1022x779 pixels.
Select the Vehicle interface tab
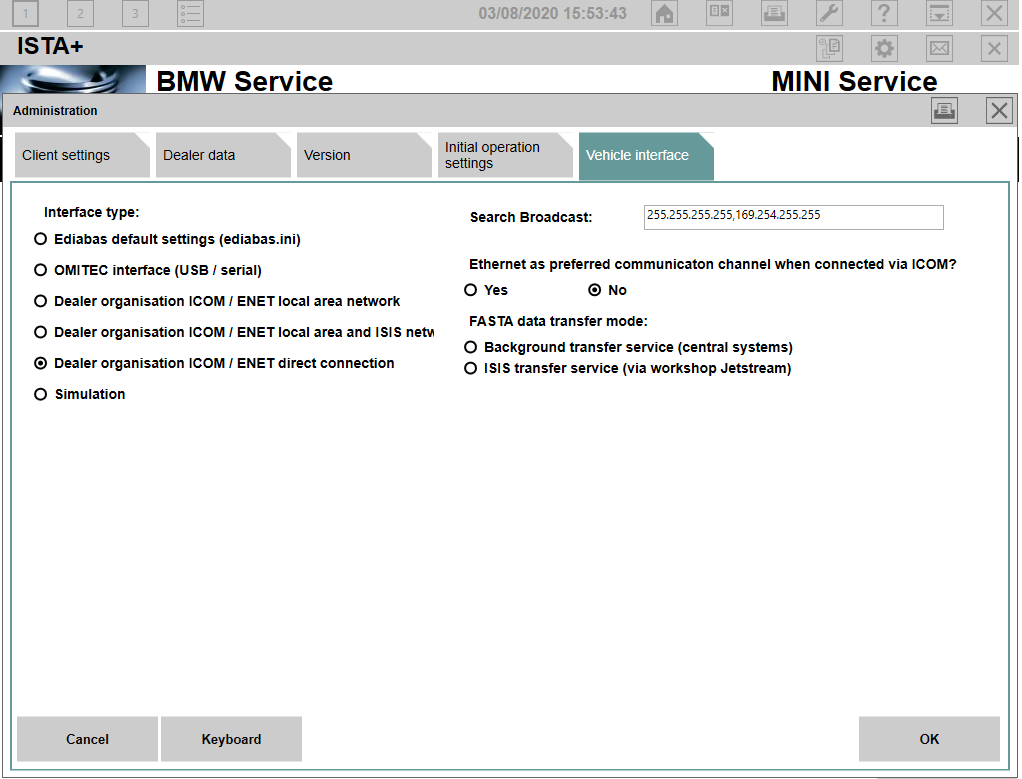[646, 155]
